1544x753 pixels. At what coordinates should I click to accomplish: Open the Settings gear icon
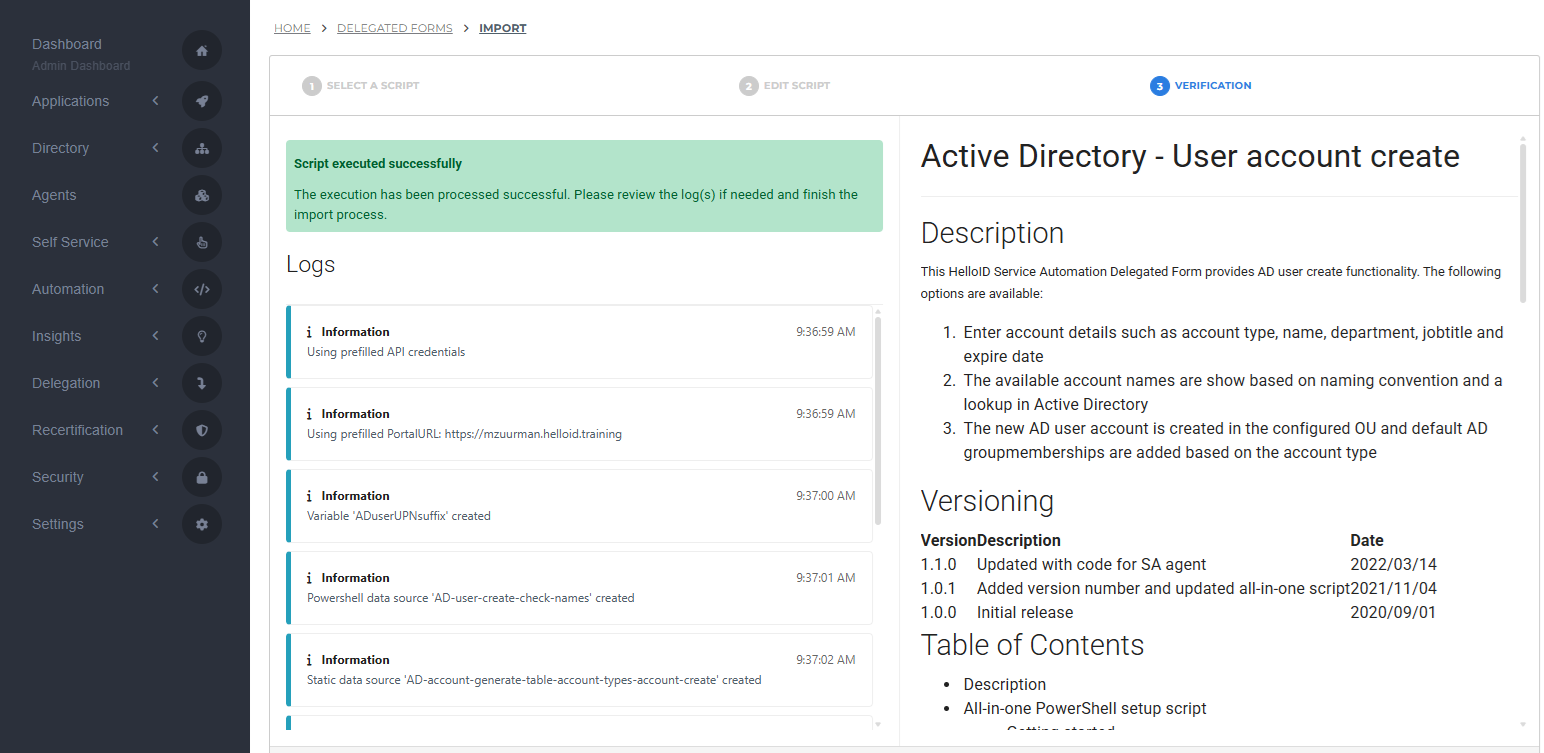(202, 524)
